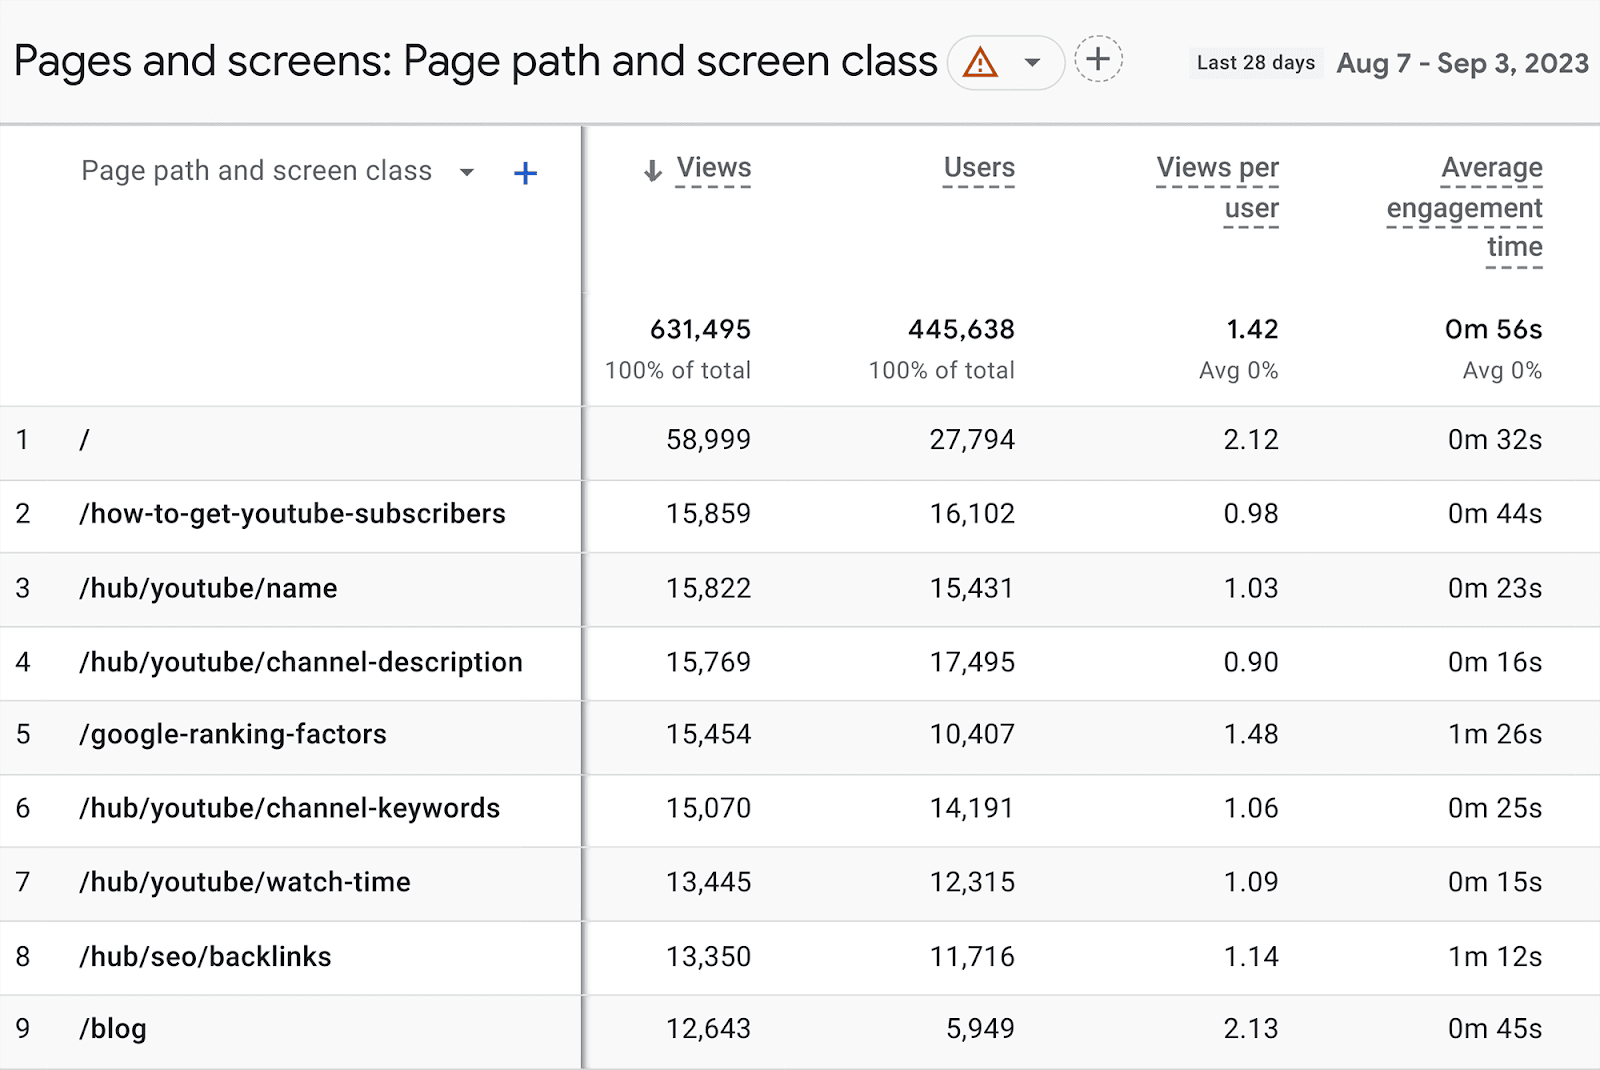Click the orange warning triangle icon
Screen dimensions: 1600x1070
[980, 63]
